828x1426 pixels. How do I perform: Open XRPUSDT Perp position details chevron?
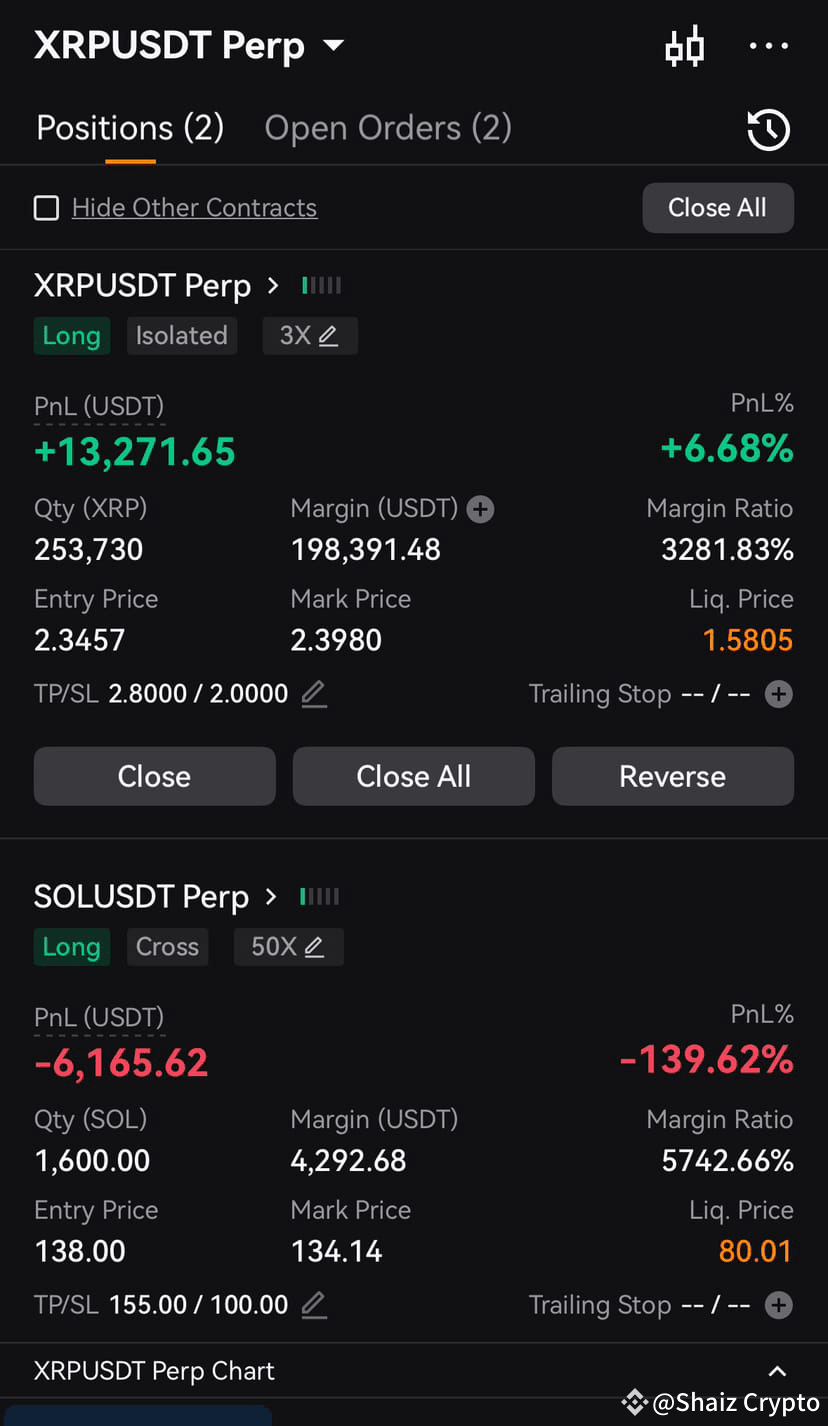[x=273, y=286]
